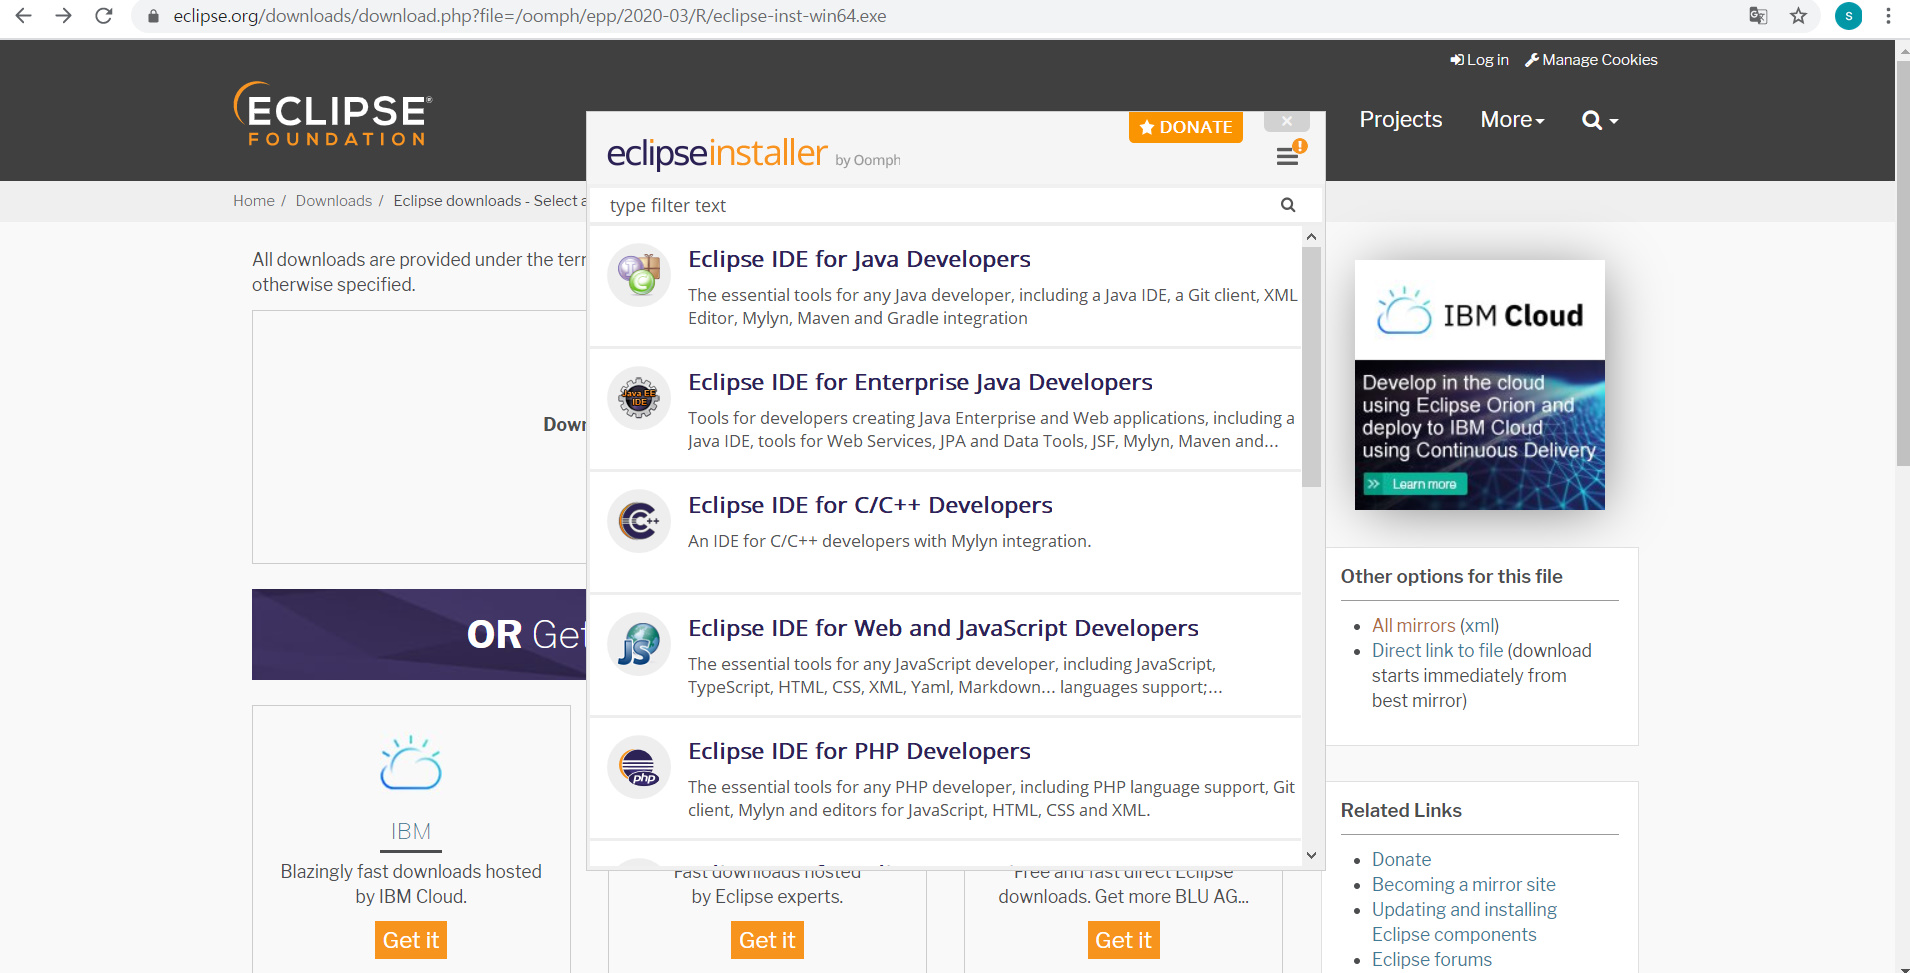Go to Downloads breadcrumb
This screenshot has width=1910, height=973.
click(334, 201)
